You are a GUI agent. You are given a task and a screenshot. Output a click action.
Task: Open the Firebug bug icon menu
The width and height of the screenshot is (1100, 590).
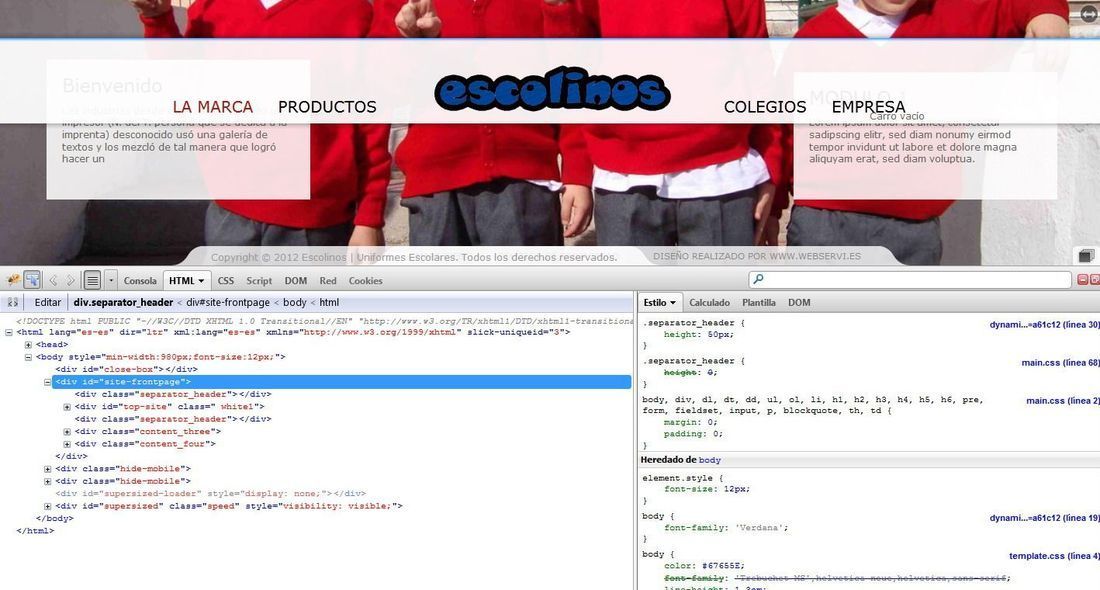point(13,280)
